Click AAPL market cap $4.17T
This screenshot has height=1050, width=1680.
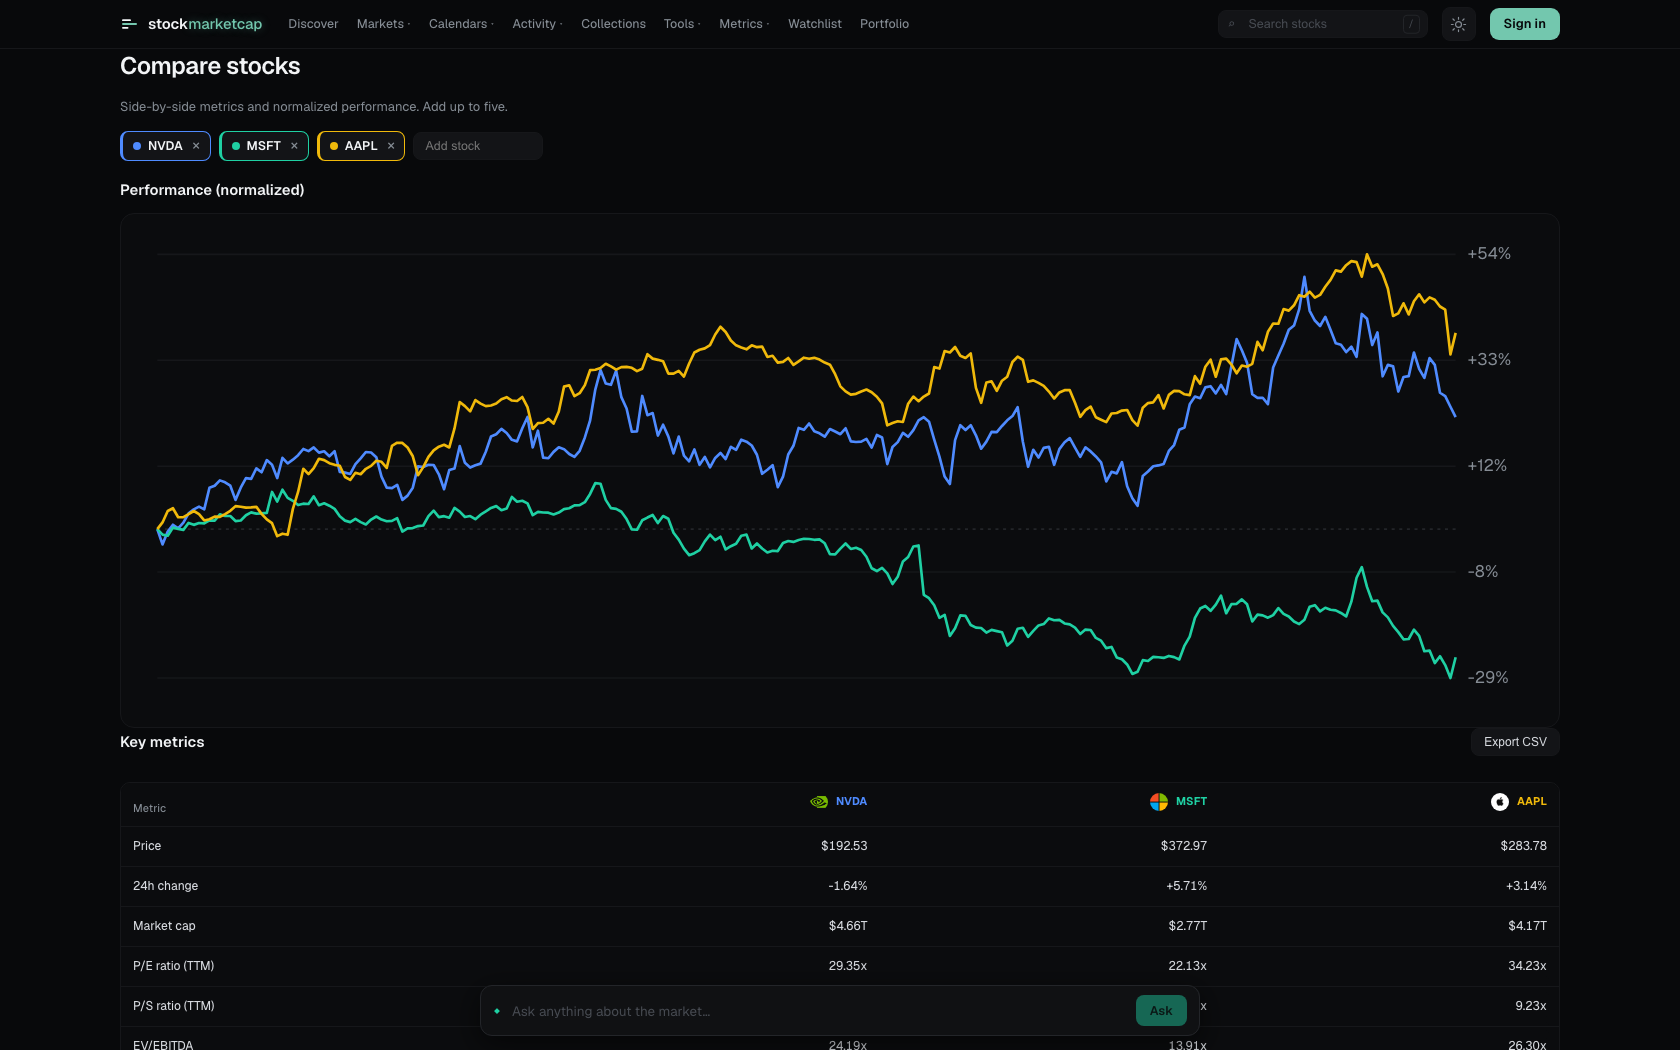pyautogui.click(x=1527, y=926)
